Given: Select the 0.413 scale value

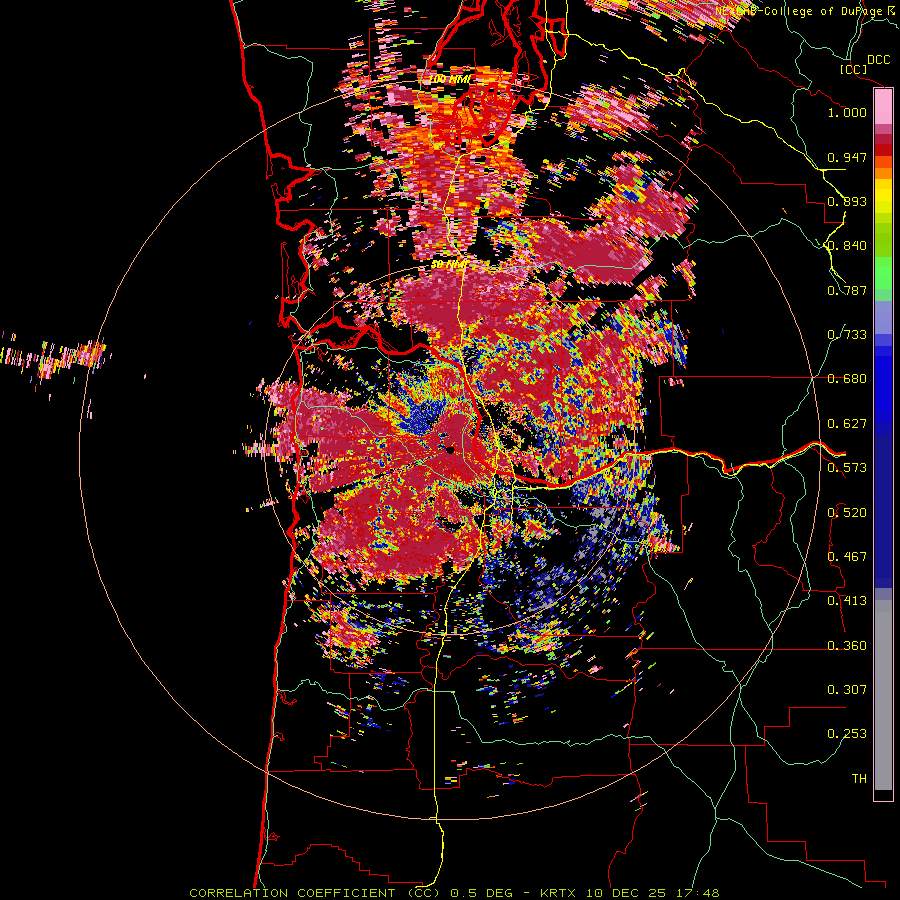Looking at the screenshot, I should 847,601.
